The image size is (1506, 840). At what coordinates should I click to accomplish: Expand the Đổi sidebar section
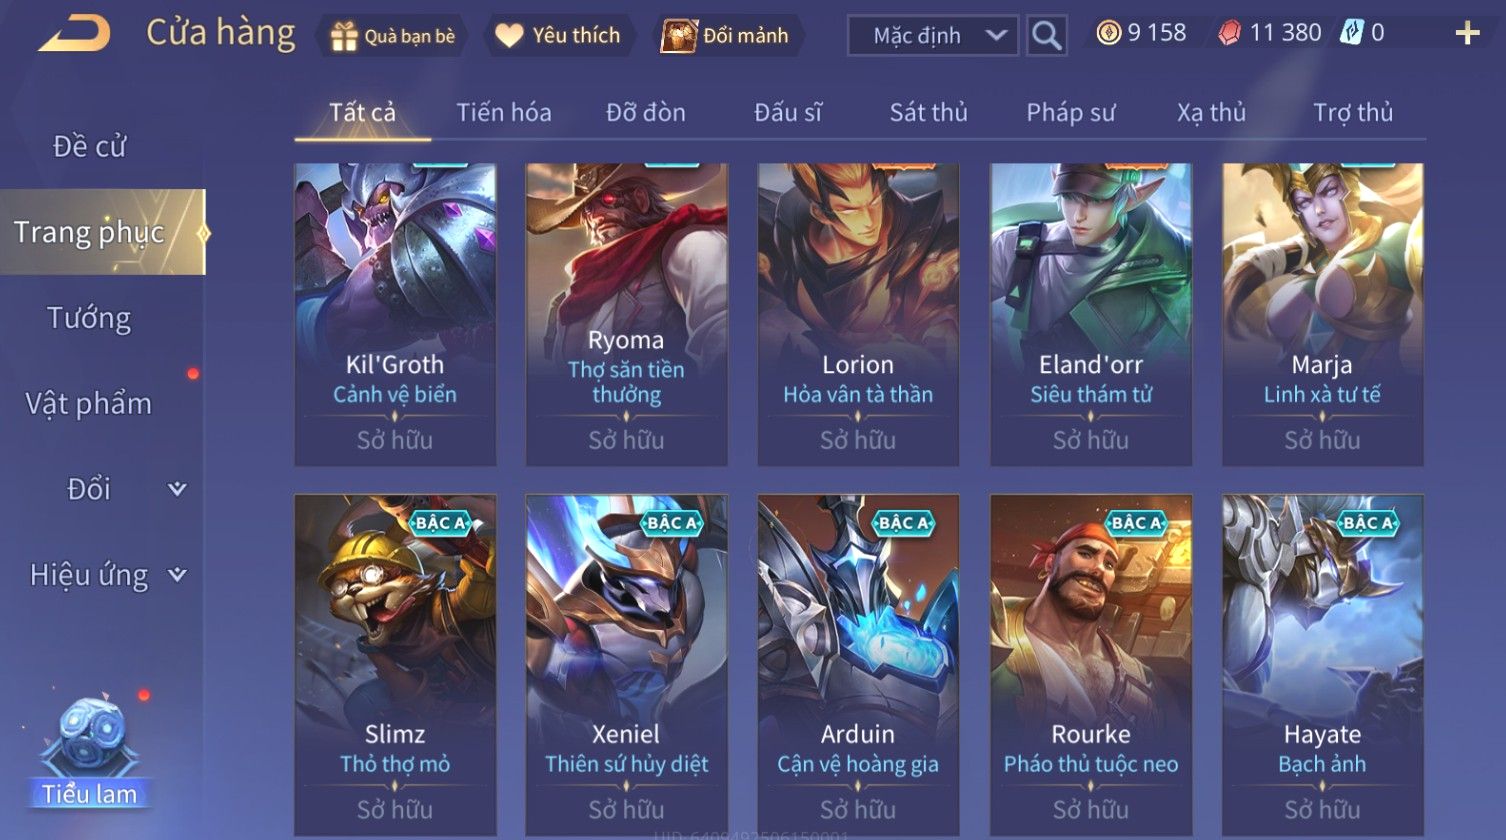(x=177, y=489)
